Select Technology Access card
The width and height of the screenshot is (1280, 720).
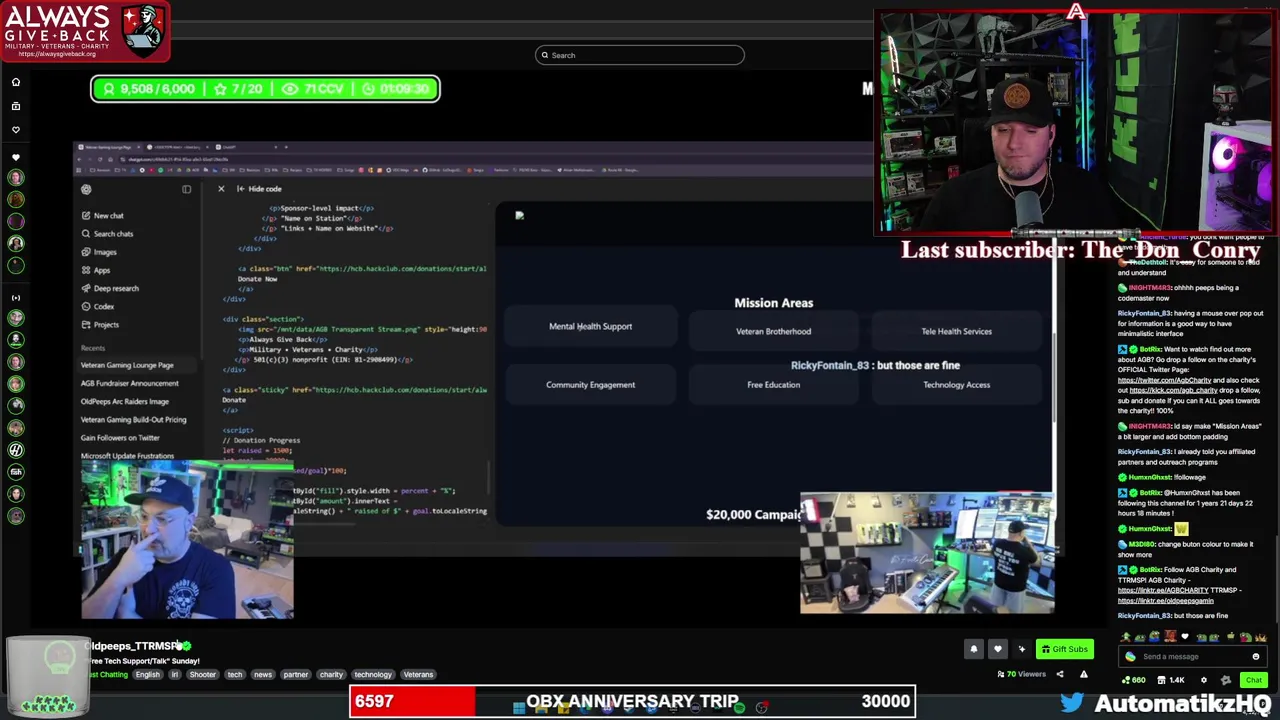pyautogui.click(x=956, y=385)
